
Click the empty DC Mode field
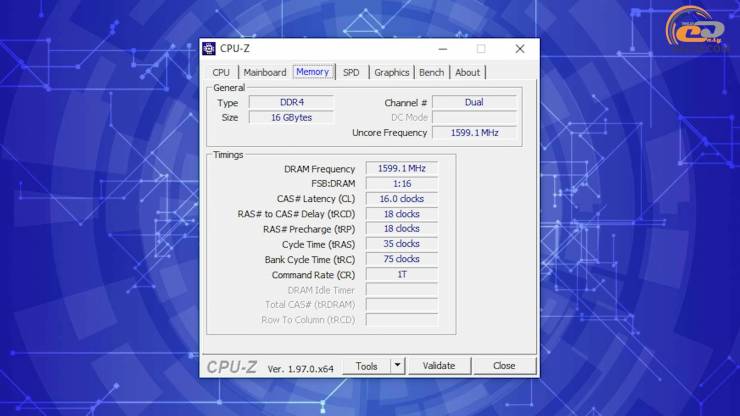474,118
